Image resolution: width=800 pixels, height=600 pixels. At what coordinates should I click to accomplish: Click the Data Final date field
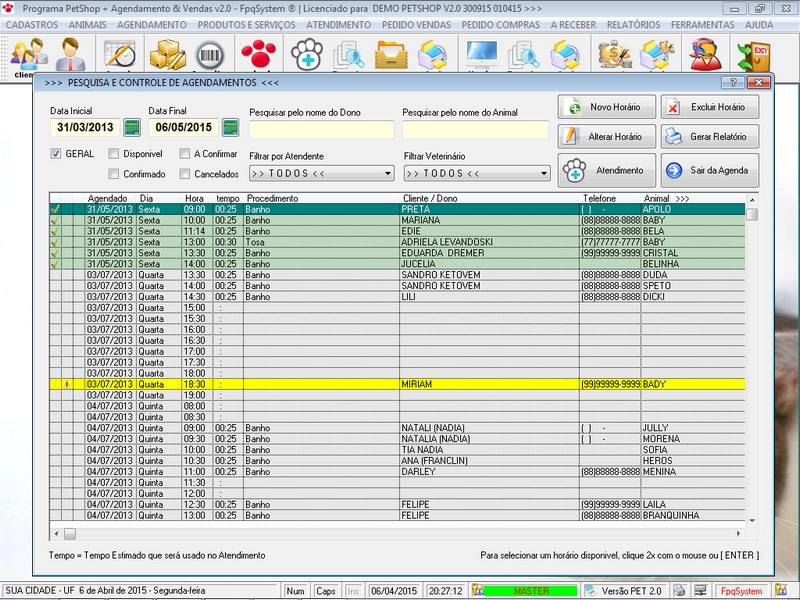184,128
